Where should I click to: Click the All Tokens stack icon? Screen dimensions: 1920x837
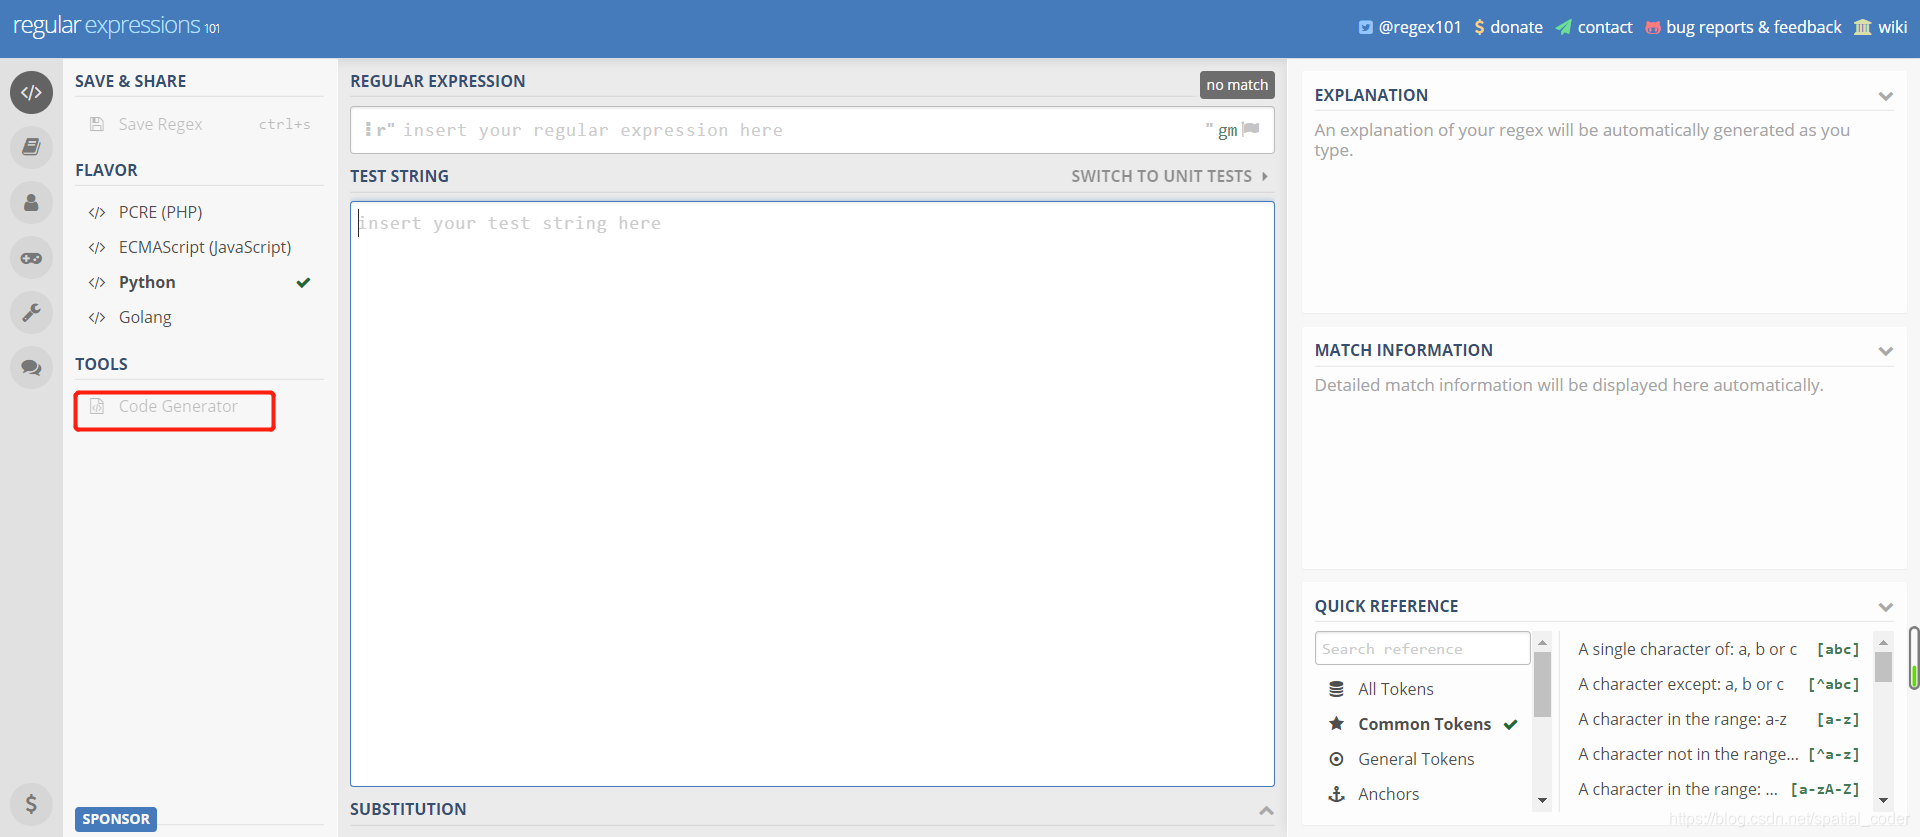[x=1336, y=689]
